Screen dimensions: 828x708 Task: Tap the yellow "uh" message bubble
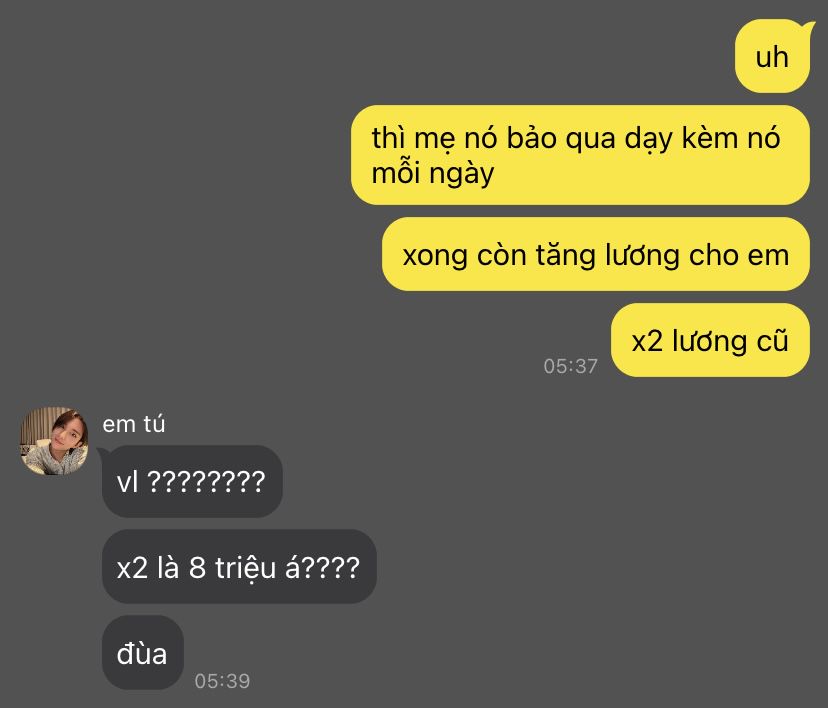click(772, 56)
